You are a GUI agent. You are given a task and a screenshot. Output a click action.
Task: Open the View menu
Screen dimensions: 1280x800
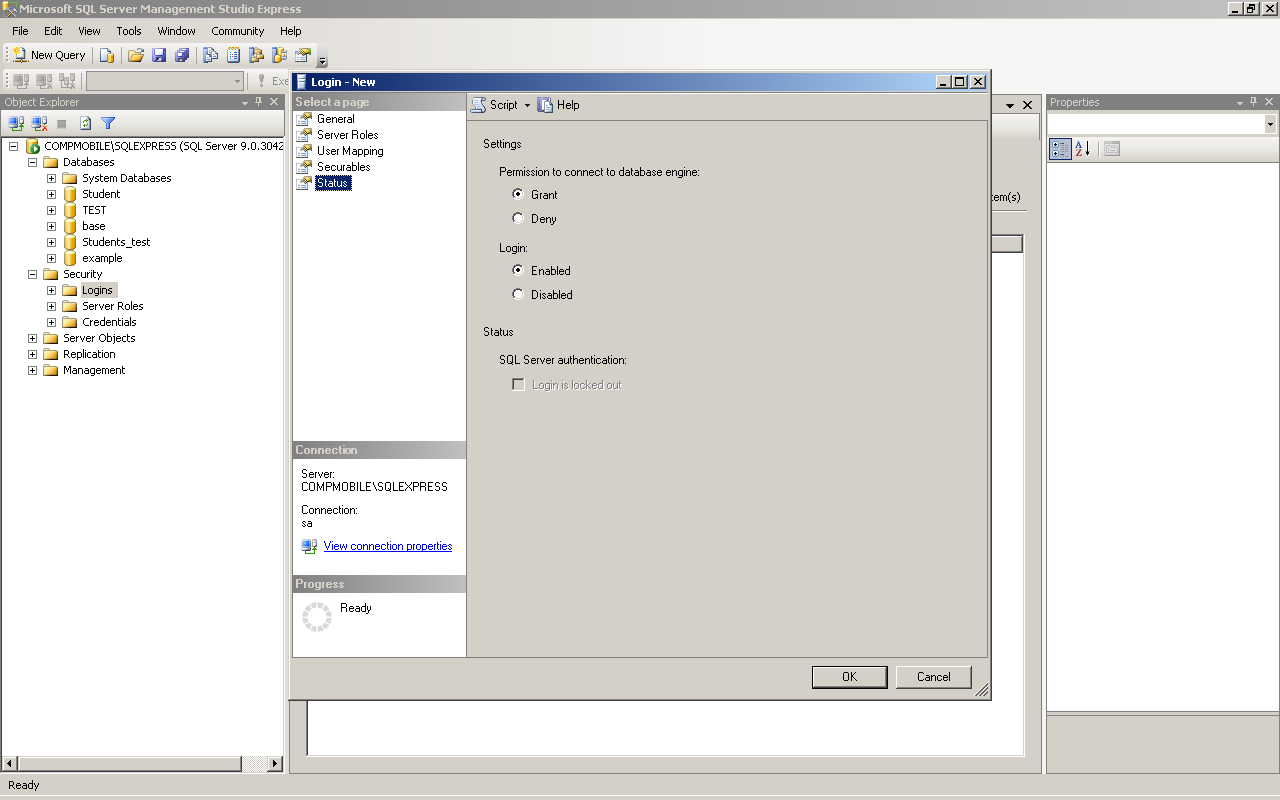pyautogui.click(x=89, y=31)
